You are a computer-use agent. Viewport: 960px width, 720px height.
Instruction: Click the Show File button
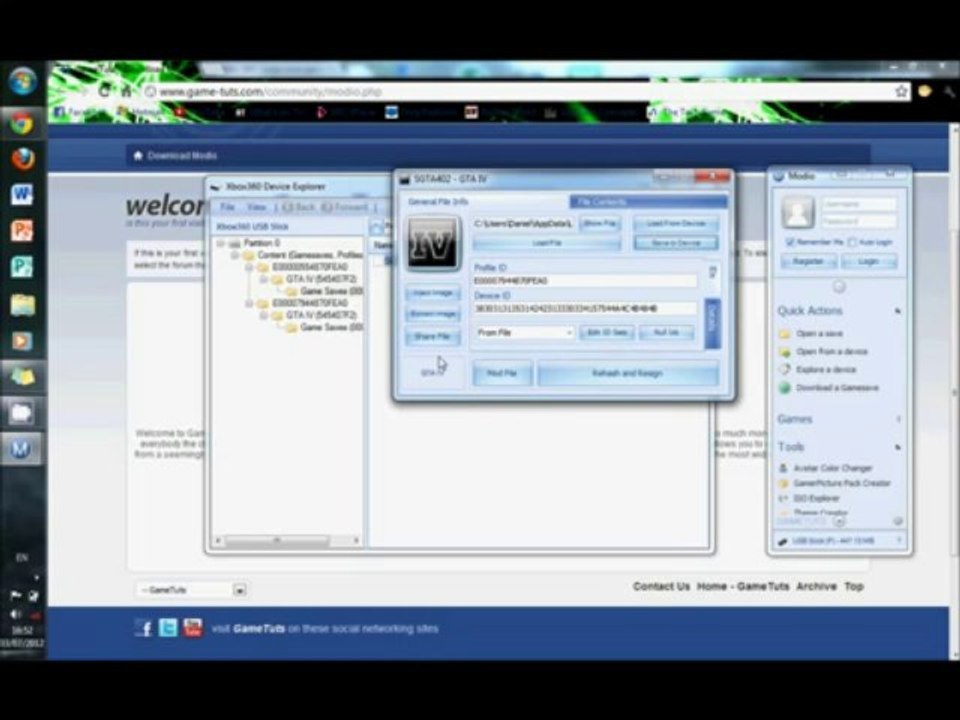(600, 223)
